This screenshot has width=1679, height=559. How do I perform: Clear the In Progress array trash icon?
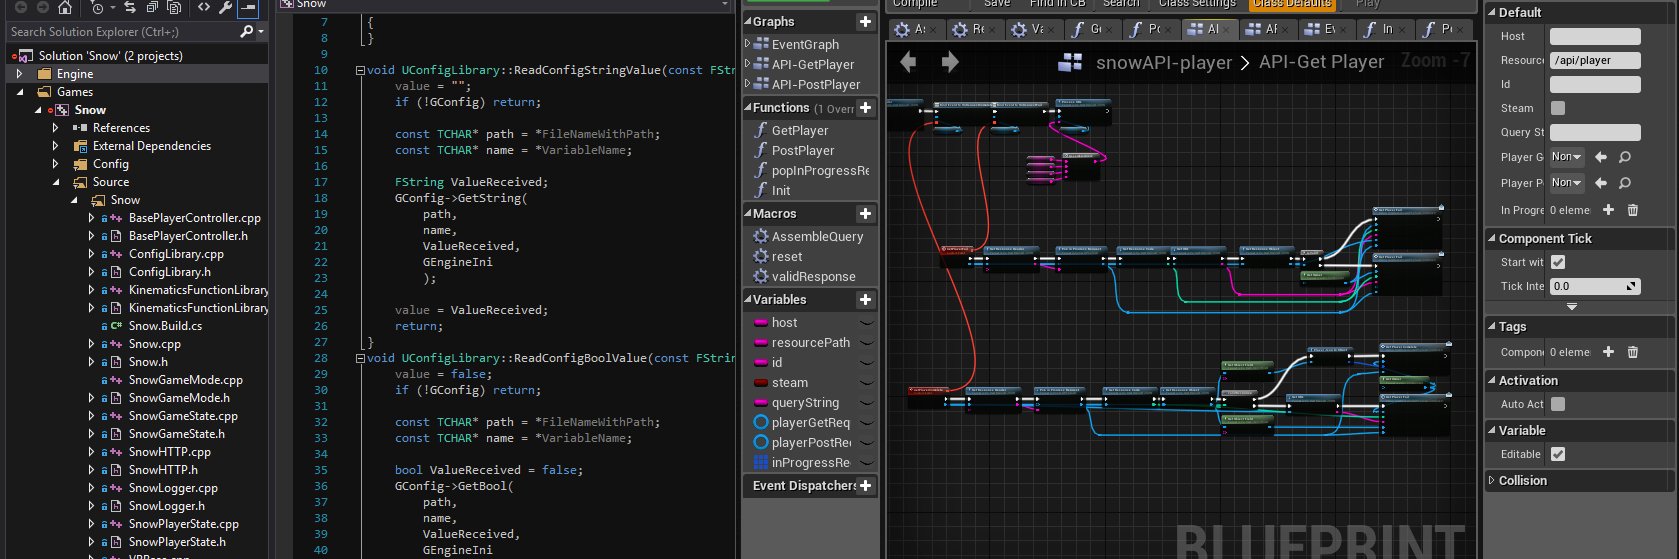1633,210
